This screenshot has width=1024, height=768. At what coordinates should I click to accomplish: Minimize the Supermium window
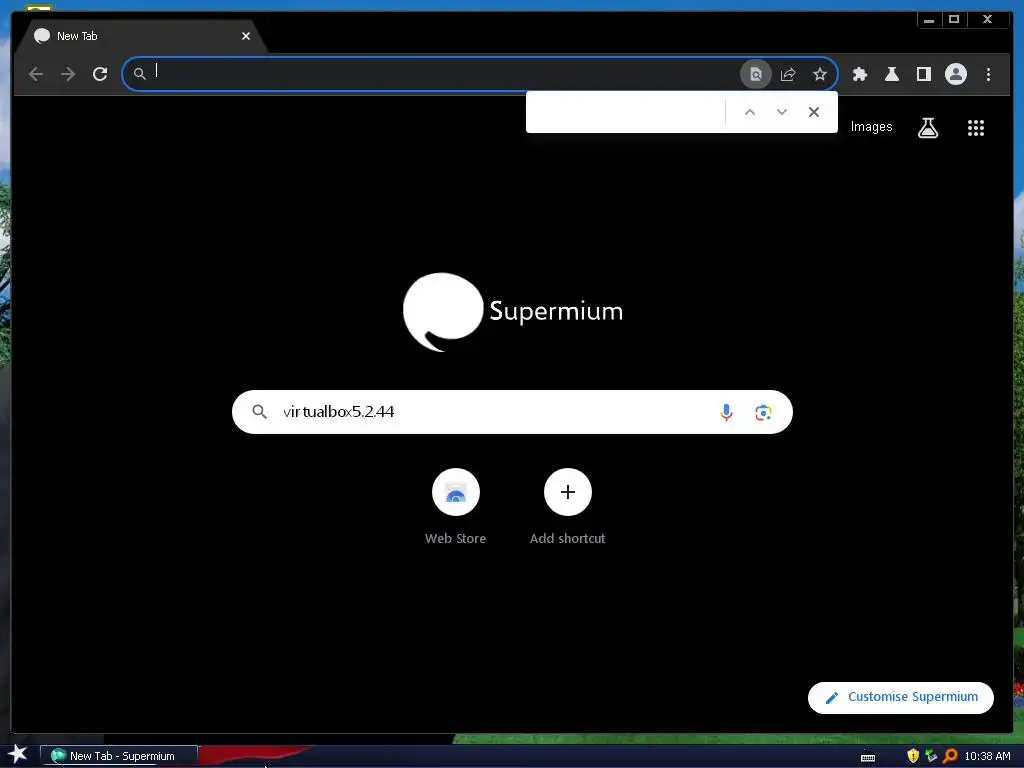[x=929, y=20]
